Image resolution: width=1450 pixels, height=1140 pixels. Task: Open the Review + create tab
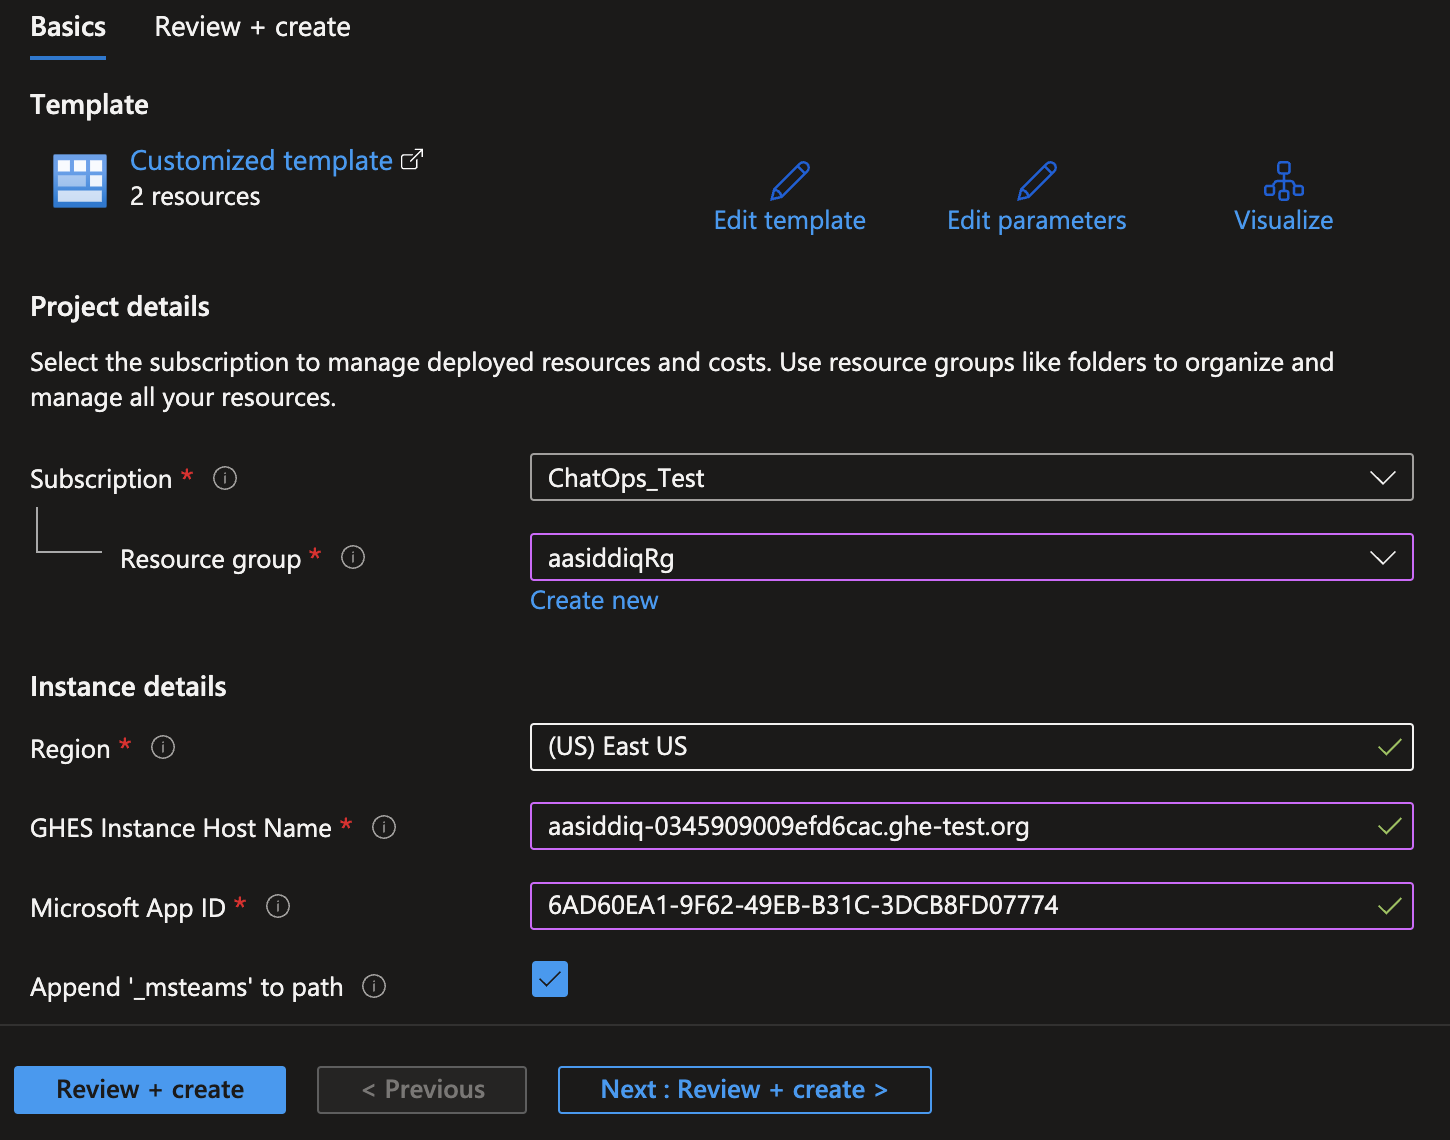252,27
